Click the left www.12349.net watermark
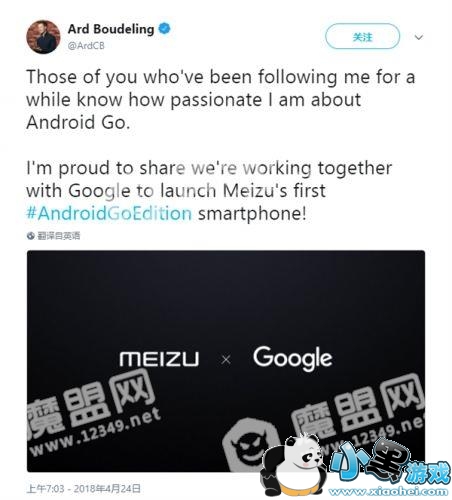The width and height of the screenshot is (452, 500). click(x=95, y=432)
